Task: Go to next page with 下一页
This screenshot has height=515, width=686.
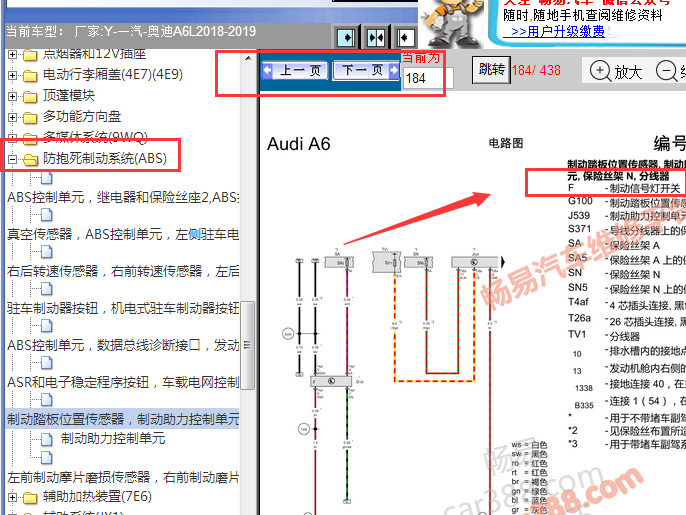Action: point(367,70)
